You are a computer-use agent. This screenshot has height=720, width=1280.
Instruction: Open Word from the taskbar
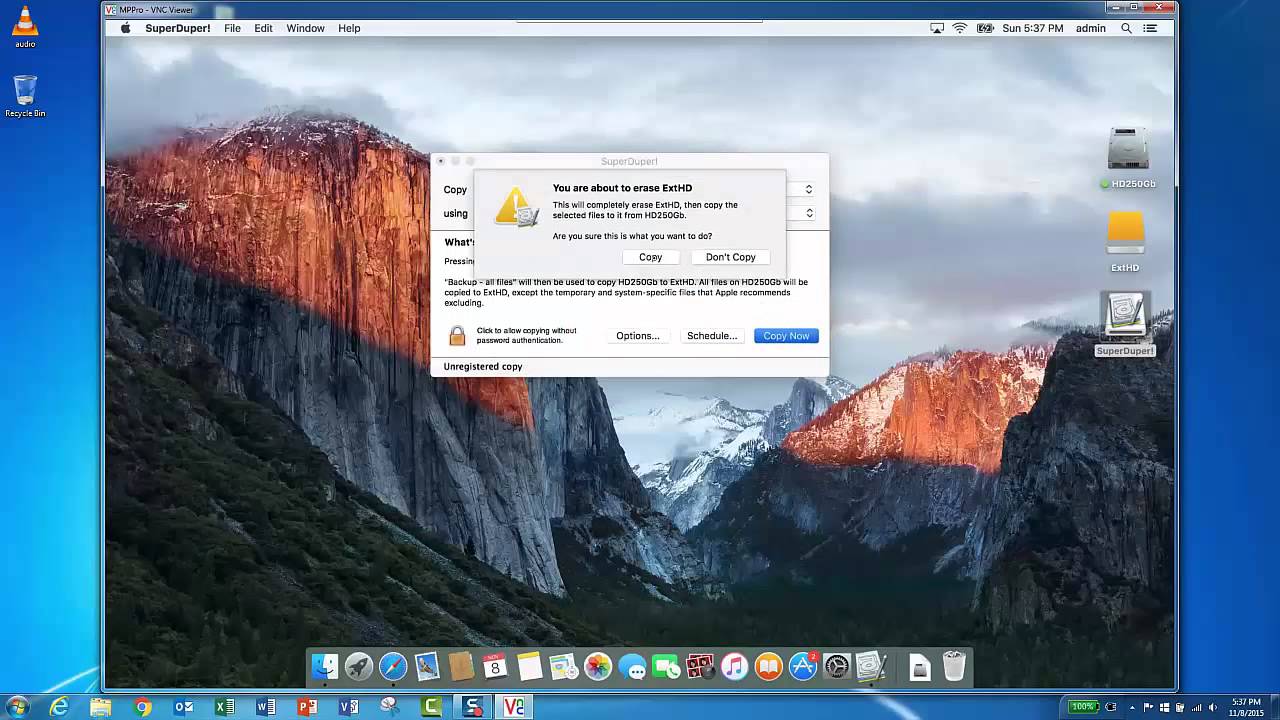(x=266, y=707)
